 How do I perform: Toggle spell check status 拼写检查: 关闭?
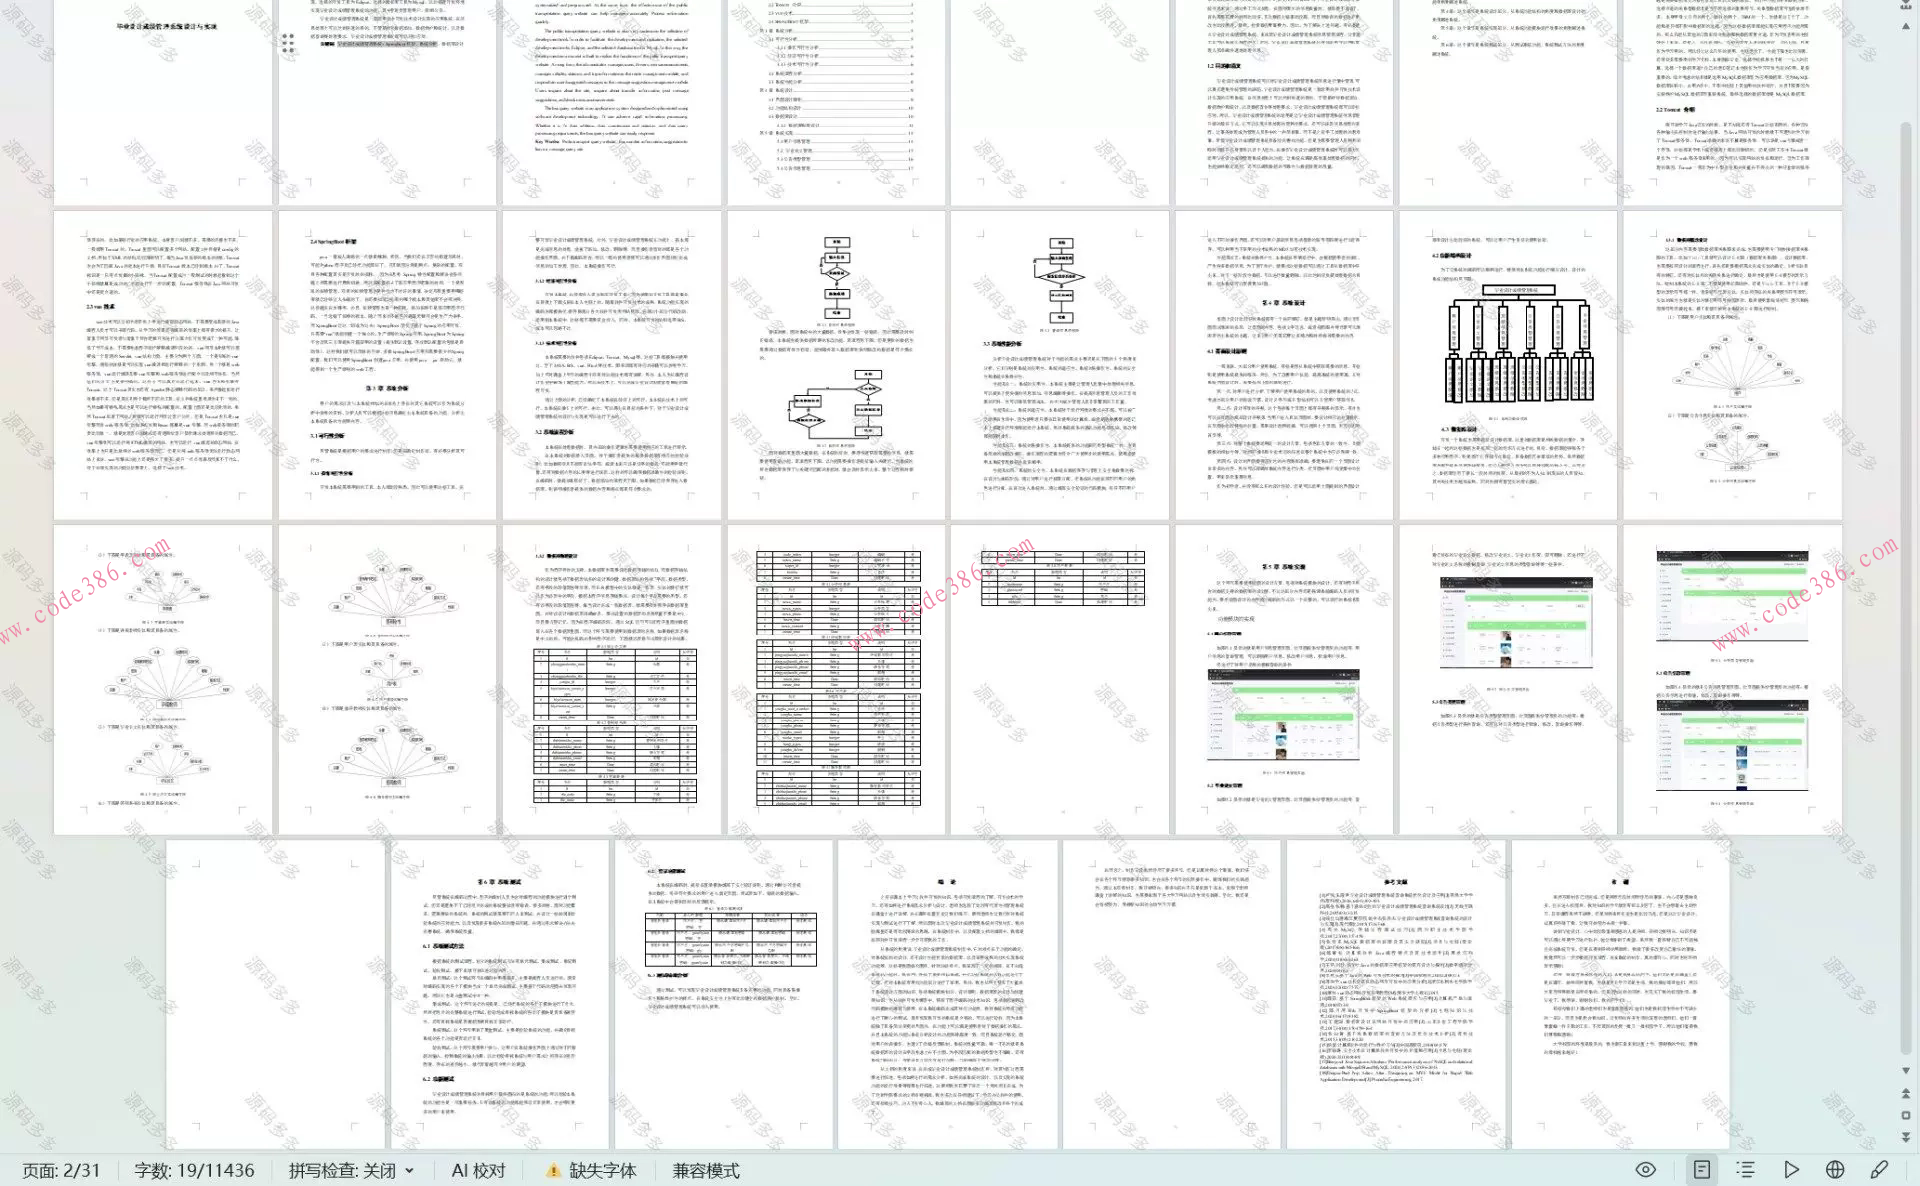click(342, 1170)
